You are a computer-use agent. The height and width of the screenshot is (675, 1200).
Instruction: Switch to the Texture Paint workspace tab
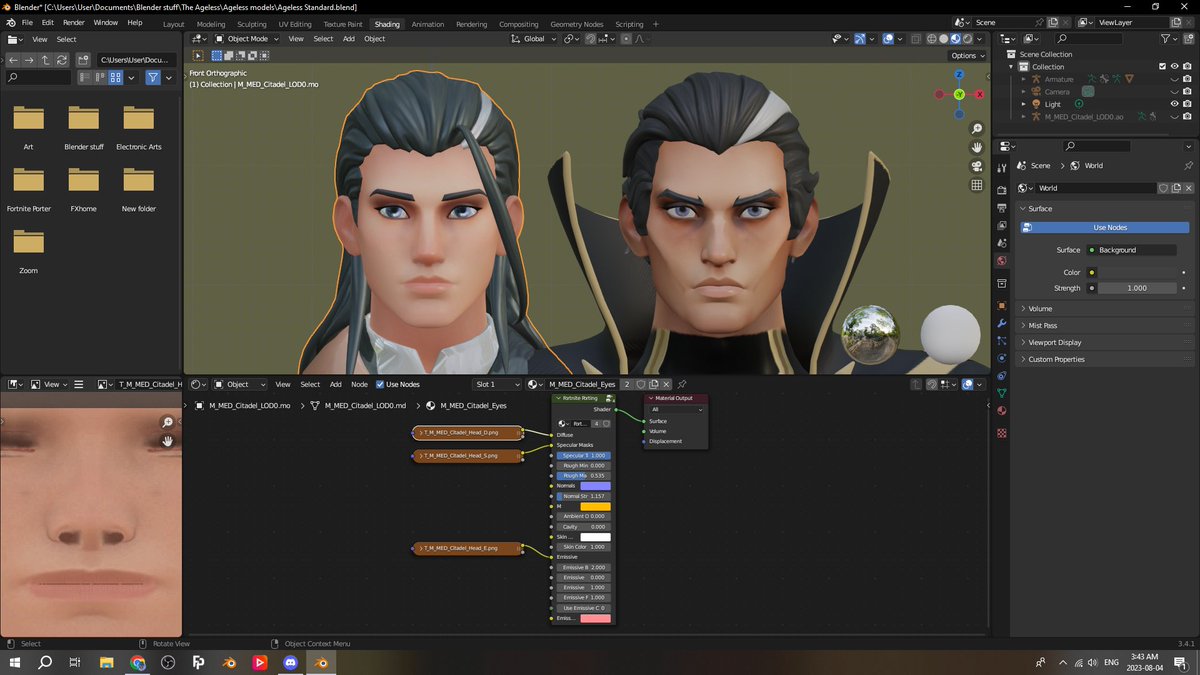(342, 24)
